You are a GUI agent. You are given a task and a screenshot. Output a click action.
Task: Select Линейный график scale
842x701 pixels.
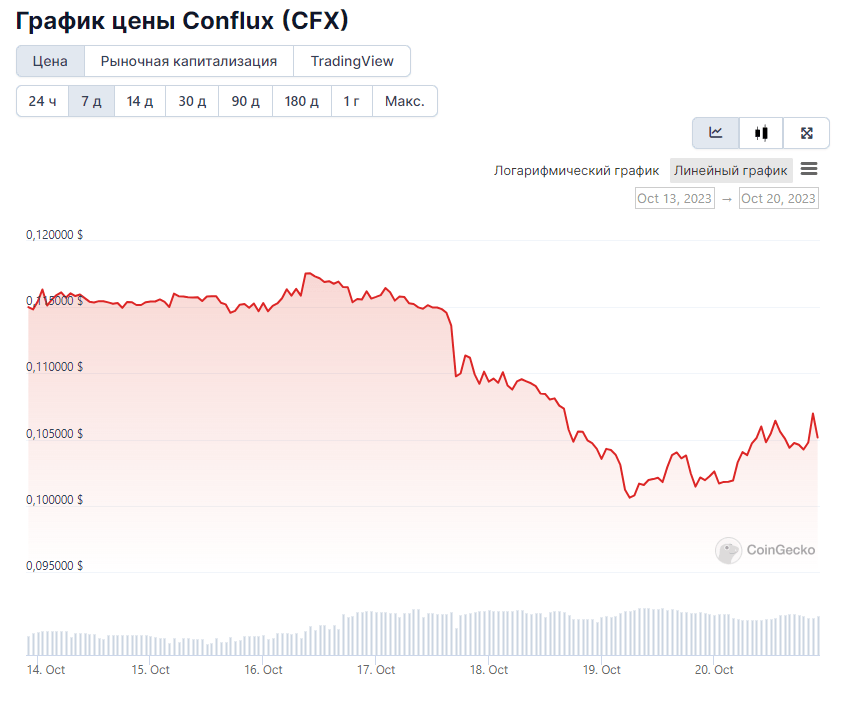click(731, 170)
